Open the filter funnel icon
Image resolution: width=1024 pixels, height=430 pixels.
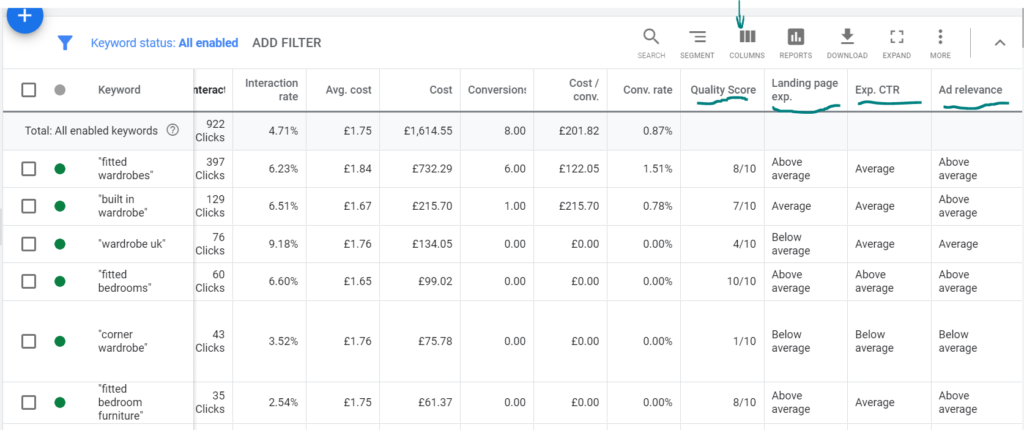pos(64,43)
